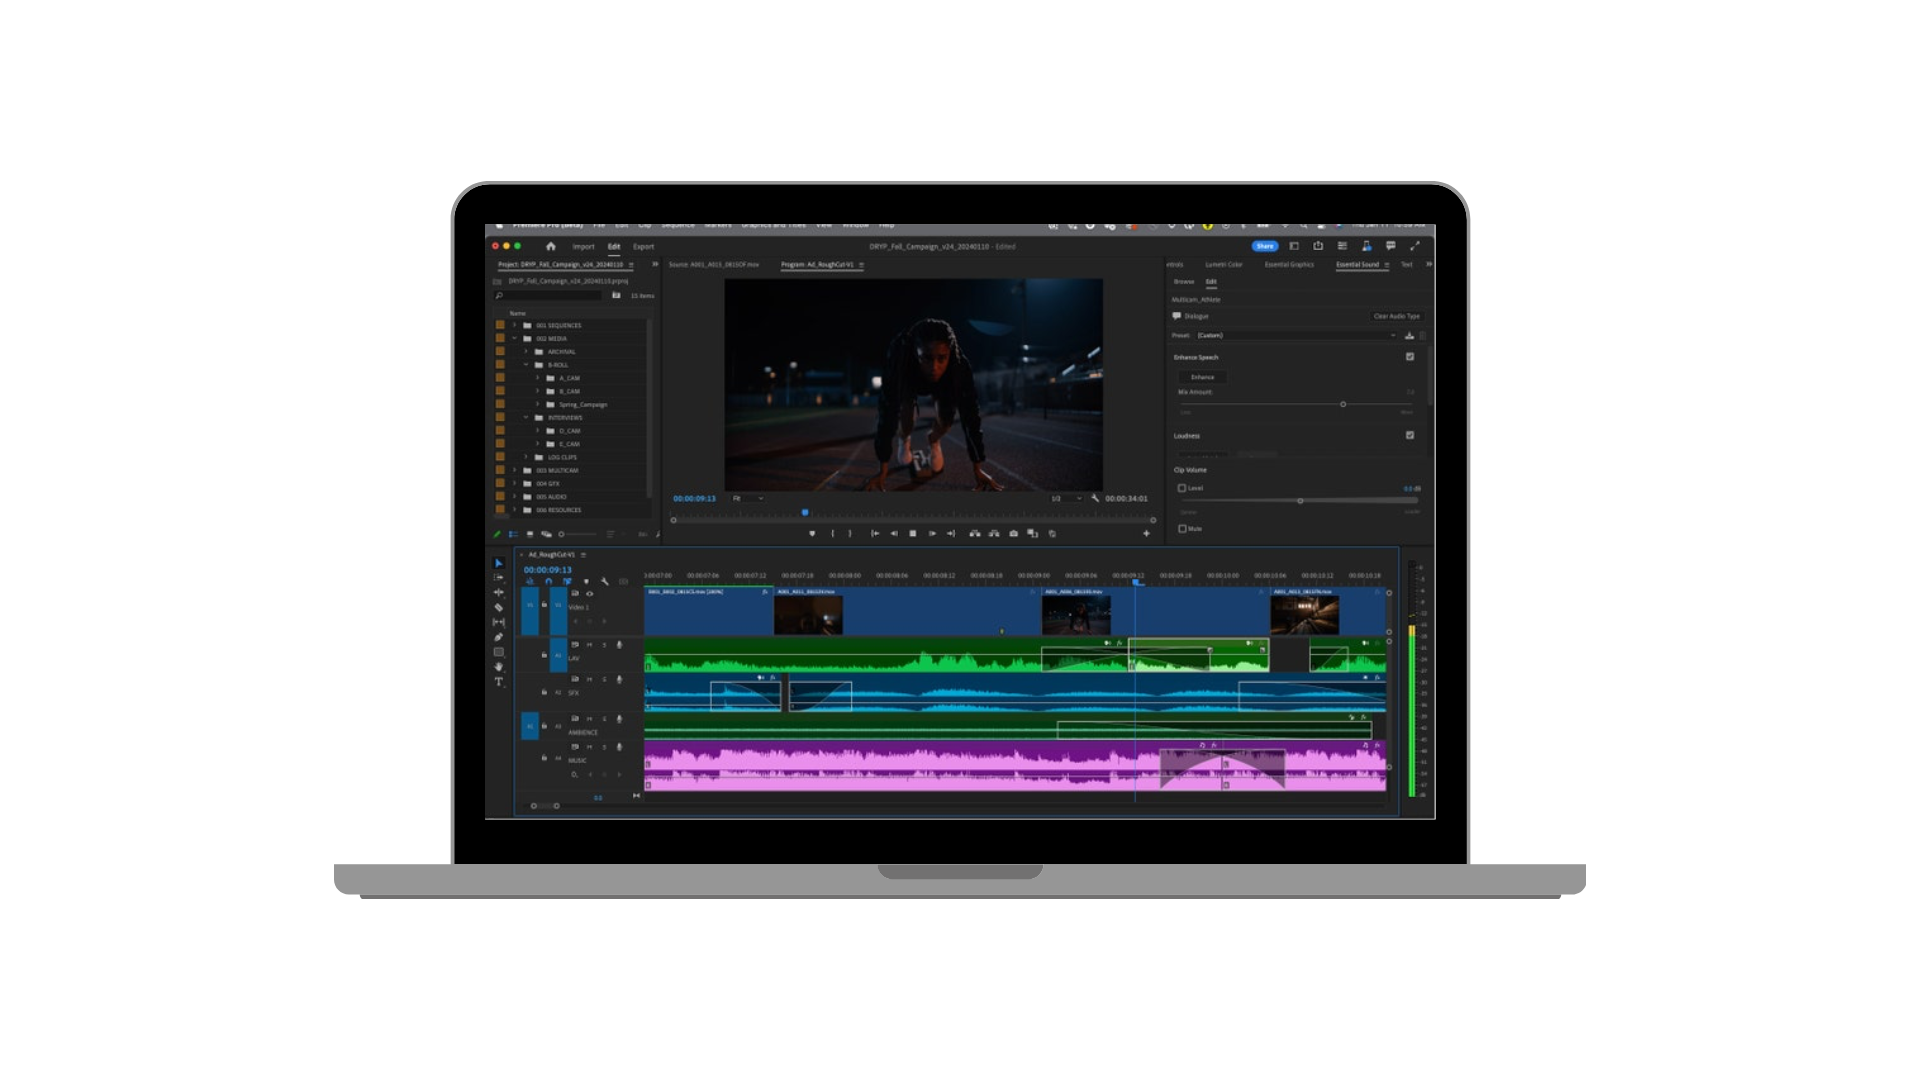Open timeline wrench display settings

pyautogui.click(x=604, y=581)
